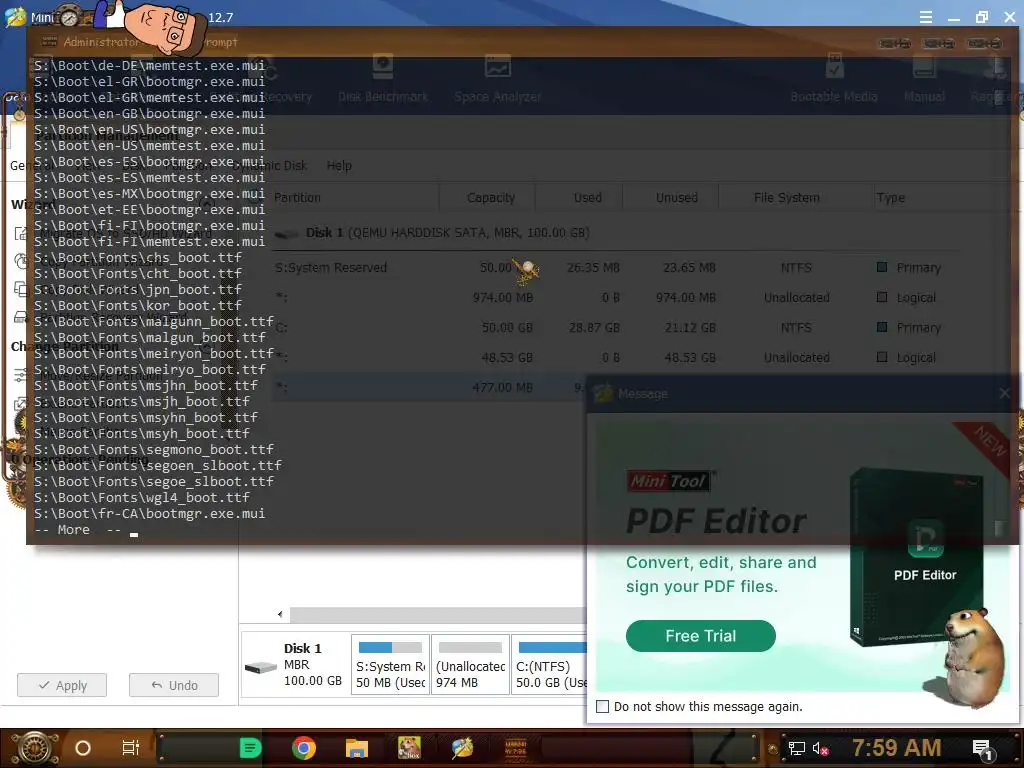This screenshot has height=768, width=1024.
Task: Select the Unallocated 974 MB block in disk map
Action: (x=470, y=665)
